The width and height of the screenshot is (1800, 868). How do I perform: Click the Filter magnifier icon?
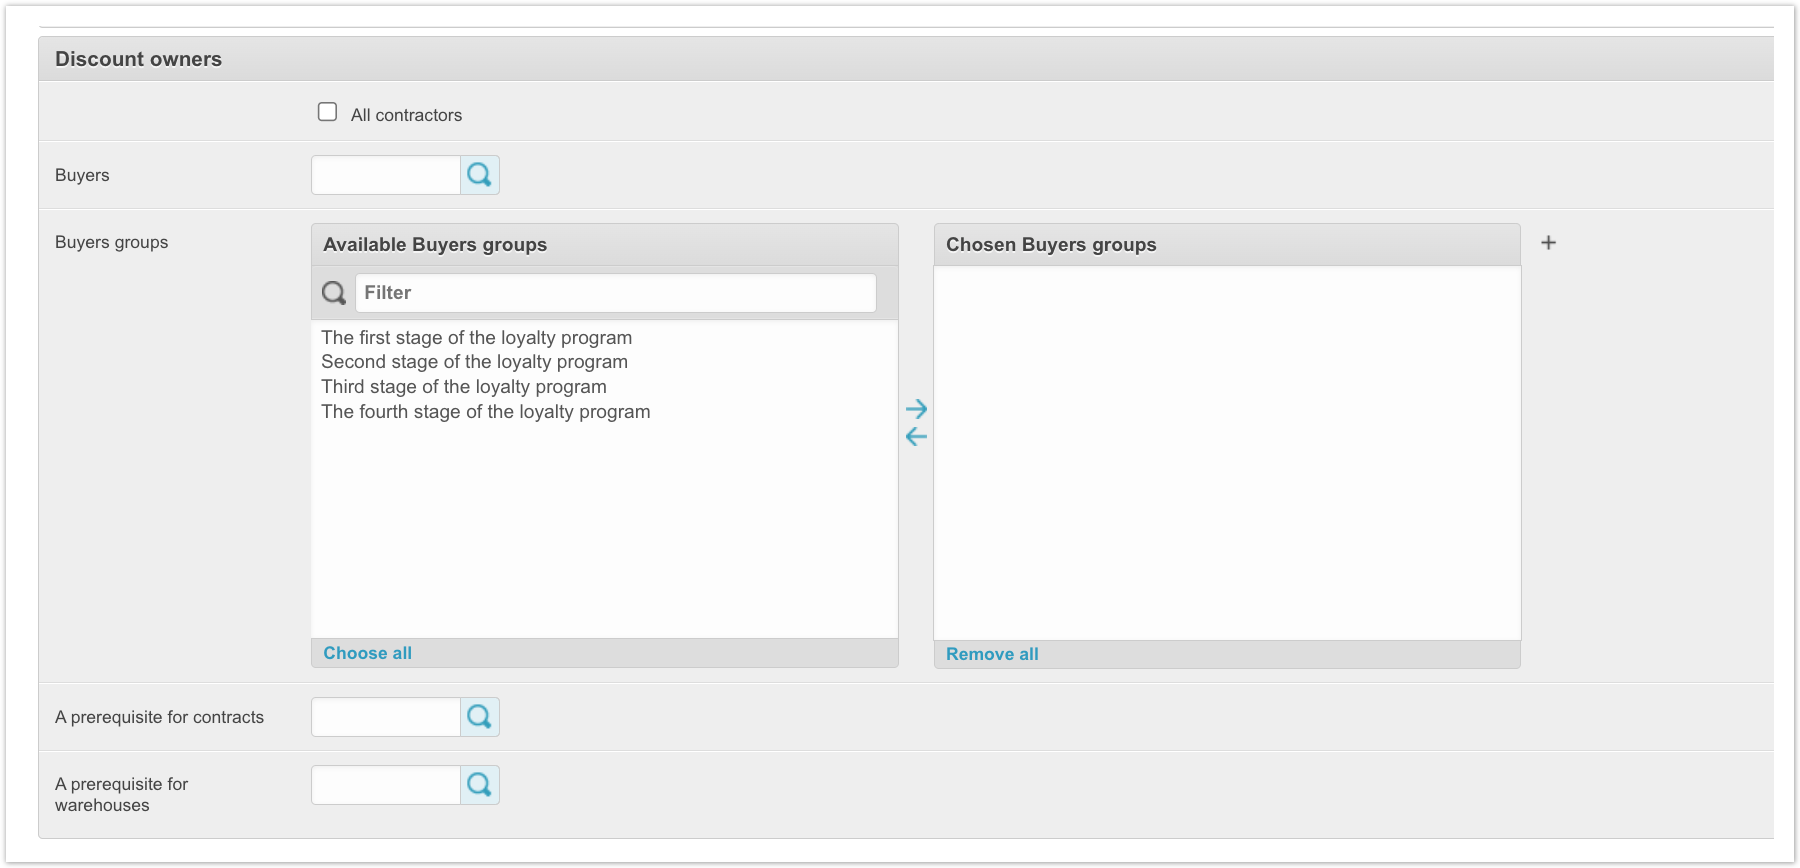[334, 293]
